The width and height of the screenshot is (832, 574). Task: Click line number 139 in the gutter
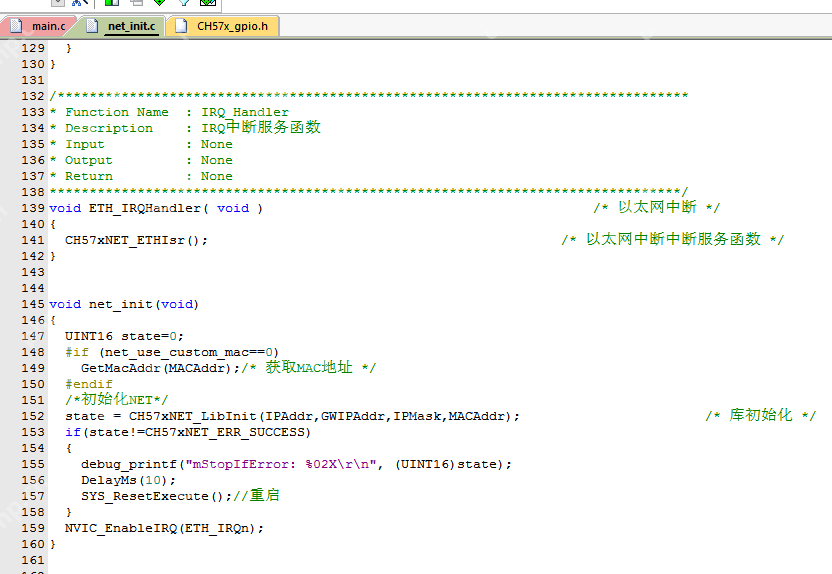coord(33,208)
